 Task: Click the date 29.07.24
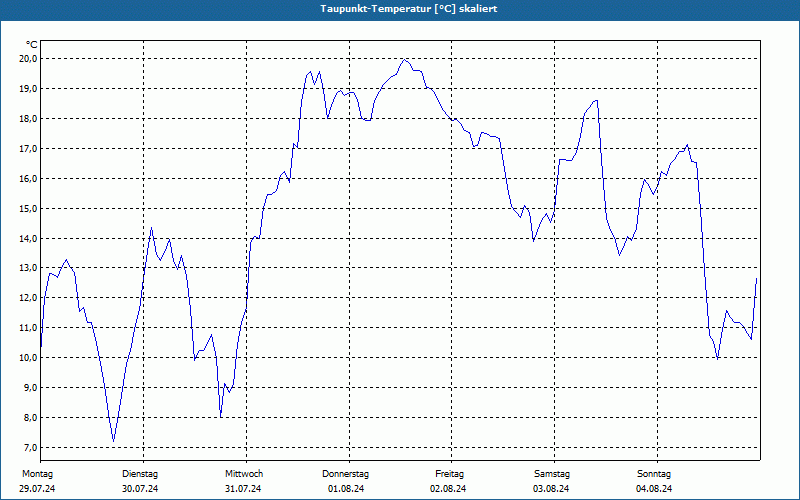click(x=37, y=489)
